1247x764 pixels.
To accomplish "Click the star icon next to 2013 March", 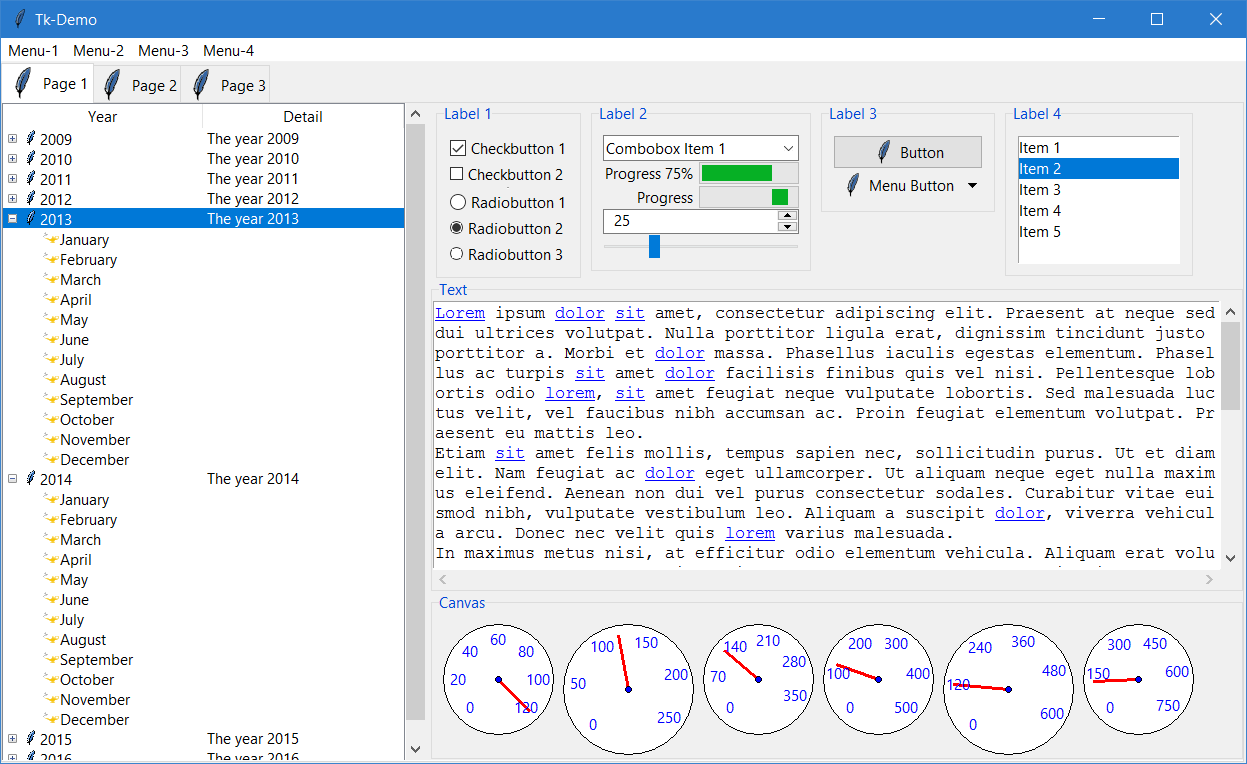I will (50, 280).
